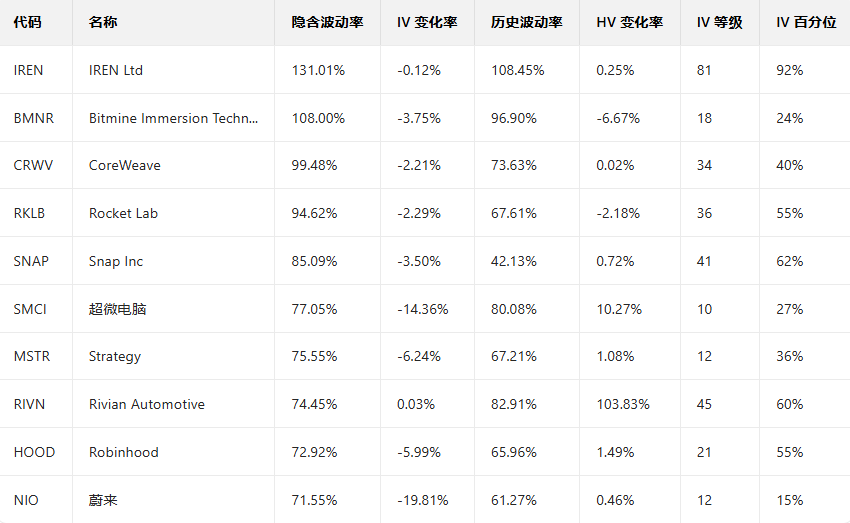Viewport: 850px width, 523px height.
Task: Click the Robinhood stock name
Action: click(123, 452)
